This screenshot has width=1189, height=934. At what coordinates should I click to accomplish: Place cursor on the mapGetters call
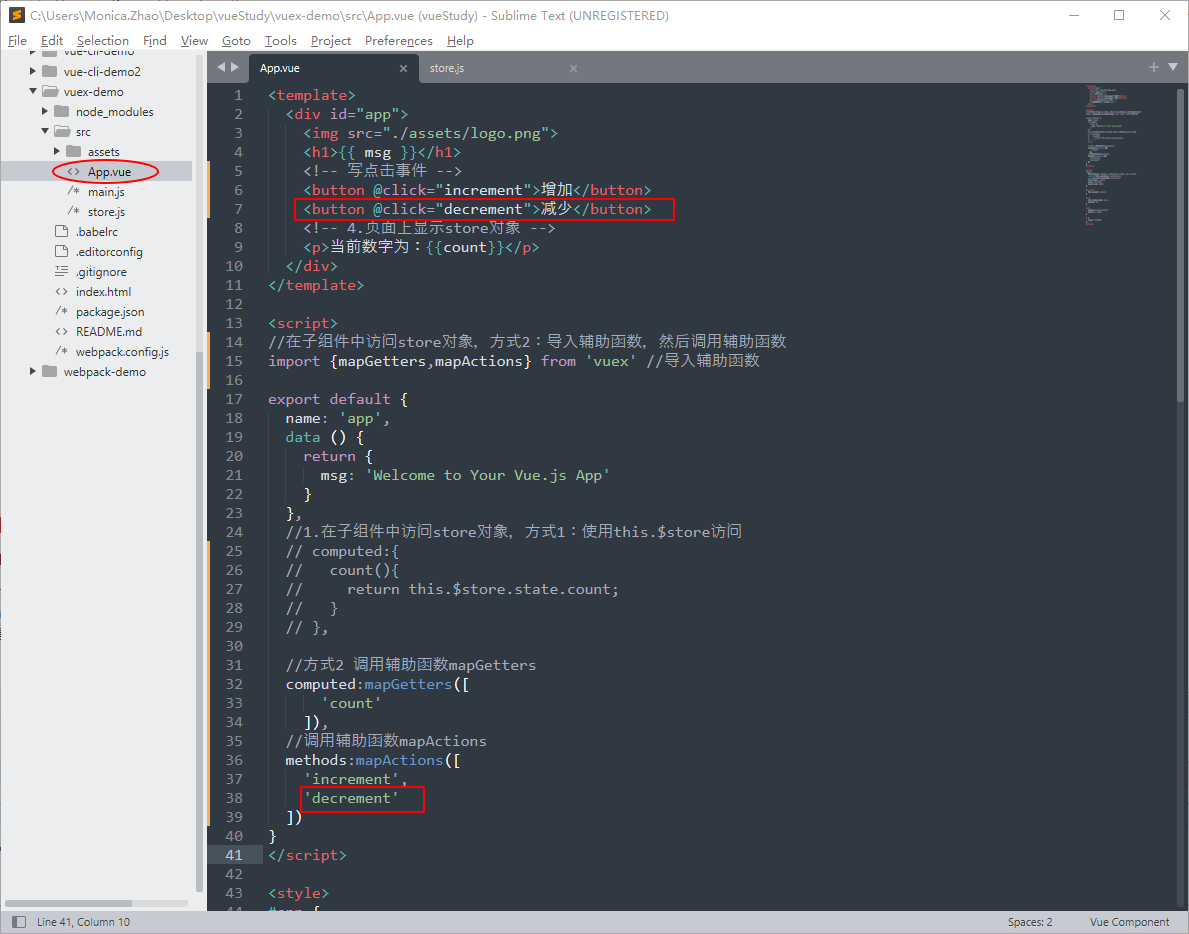tap(408, 684)
